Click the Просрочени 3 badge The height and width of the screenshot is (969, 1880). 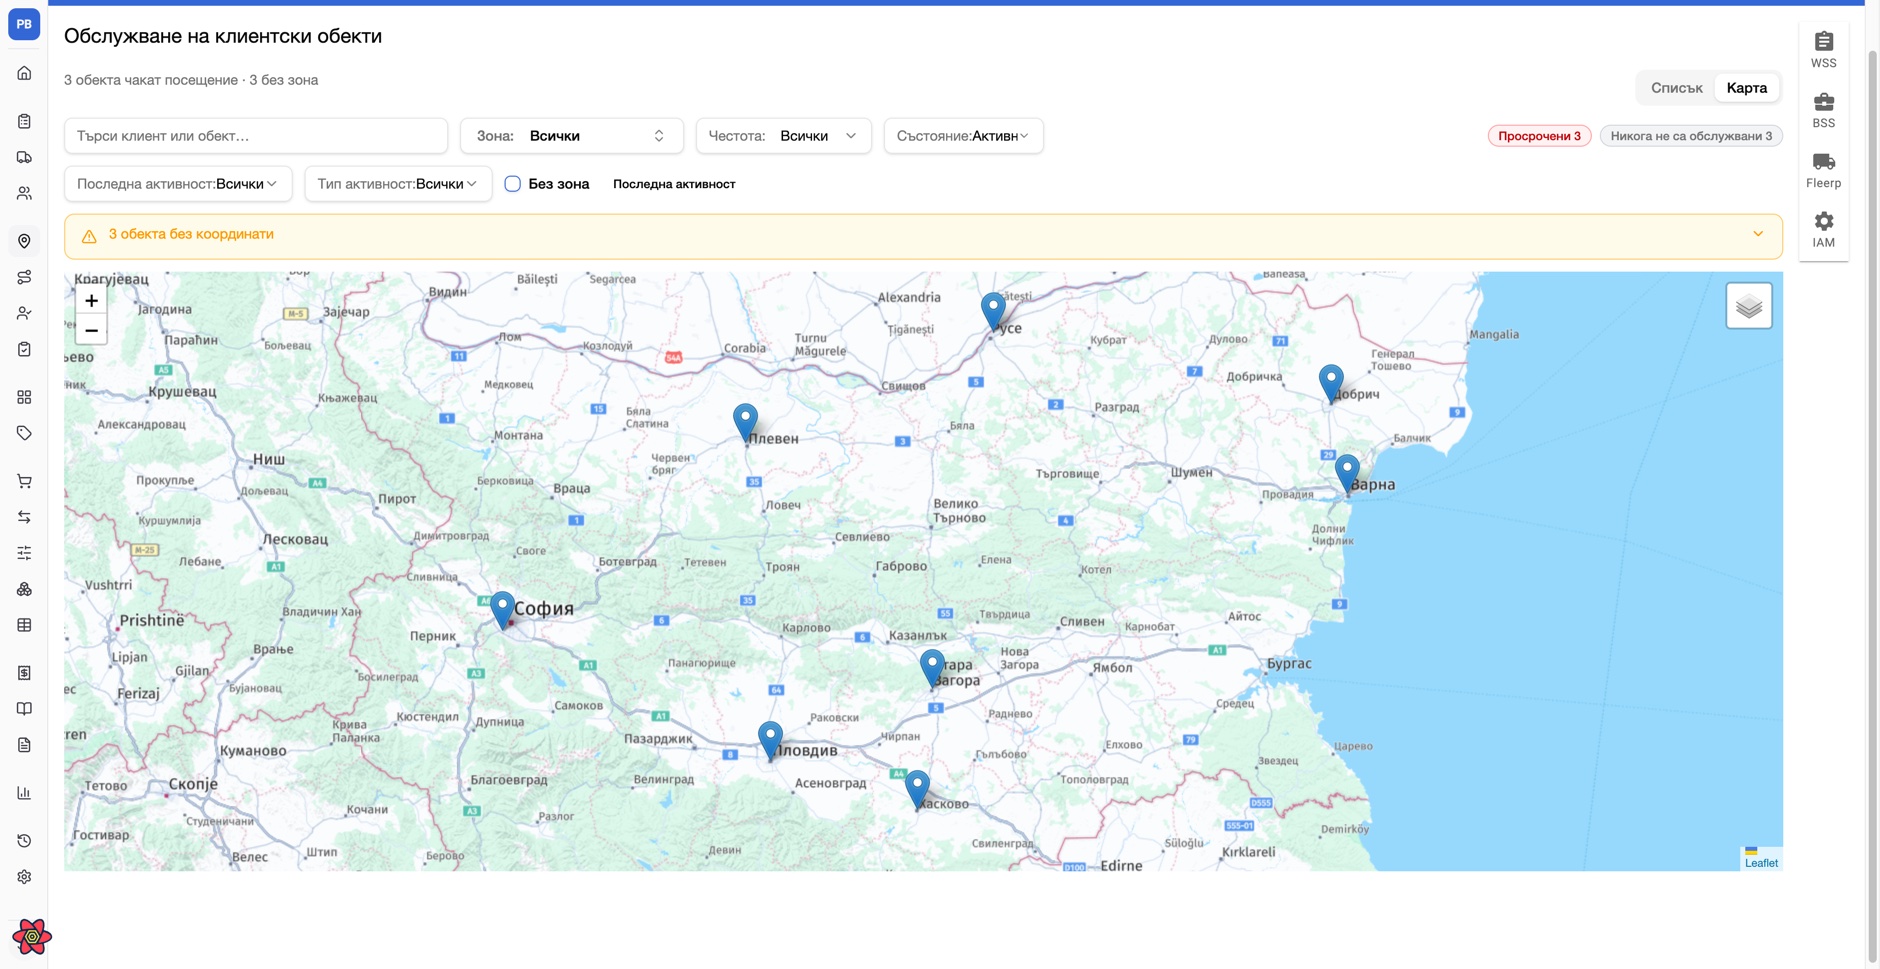pyautogui.click(x=1539, y=136)
